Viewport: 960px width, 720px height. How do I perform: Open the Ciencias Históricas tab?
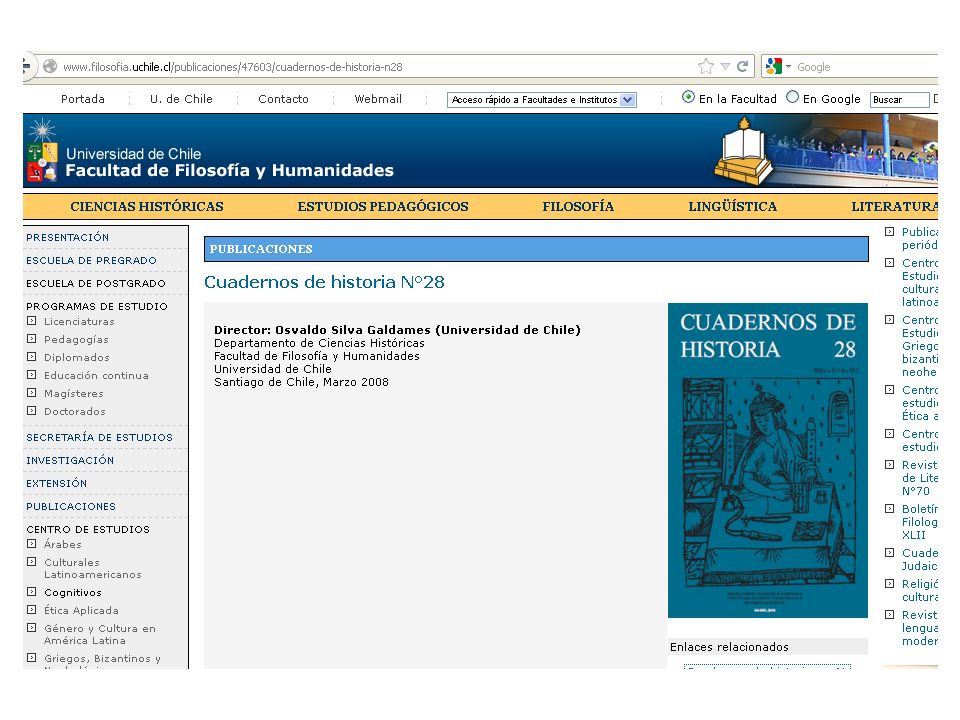pyautogui.click(x=147, y=206)
